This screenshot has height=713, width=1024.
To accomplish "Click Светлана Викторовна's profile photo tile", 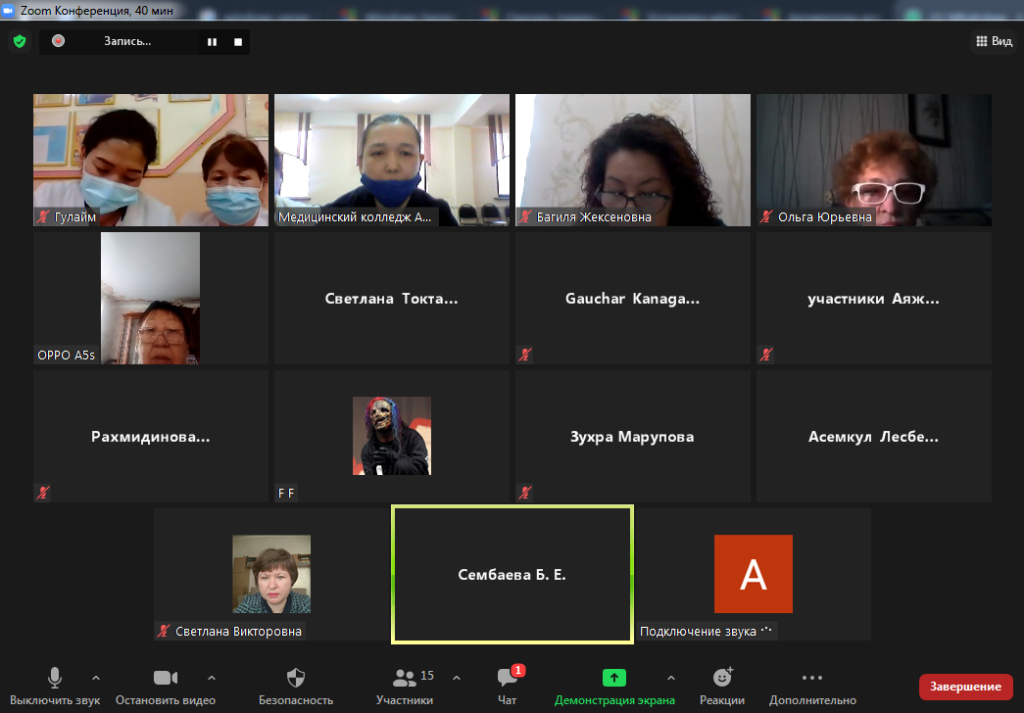I will [271, 574].
